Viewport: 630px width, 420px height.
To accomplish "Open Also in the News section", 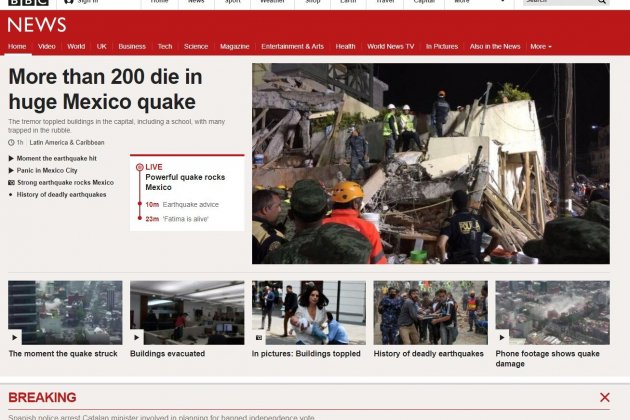I will [x=495, y=47].
